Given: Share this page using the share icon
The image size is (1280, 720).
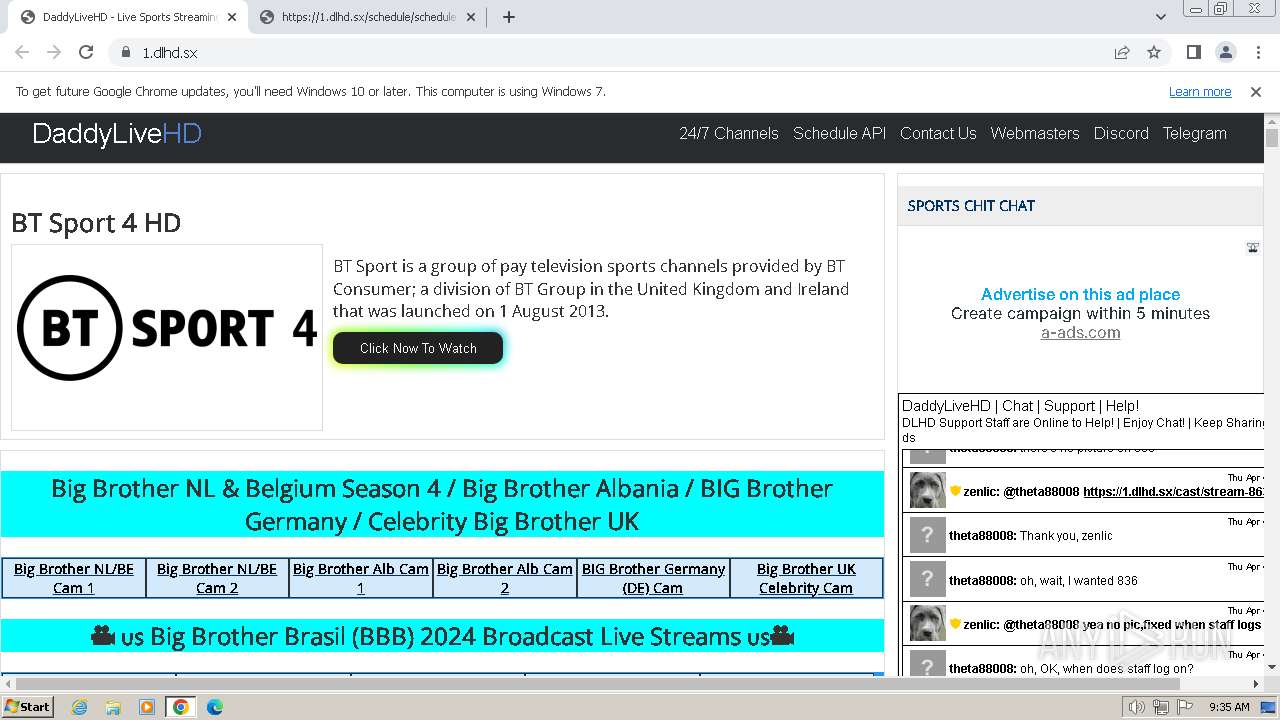Looking at the screenshot, I should (1122, 53).
